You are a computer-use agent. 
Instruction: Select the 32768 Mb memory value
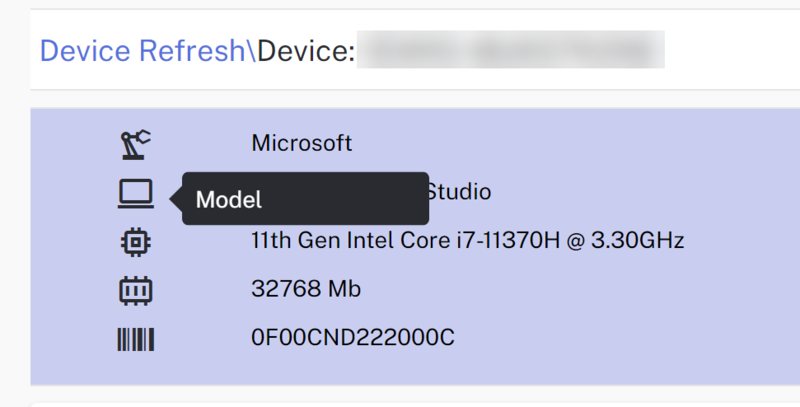pos(305,290)
